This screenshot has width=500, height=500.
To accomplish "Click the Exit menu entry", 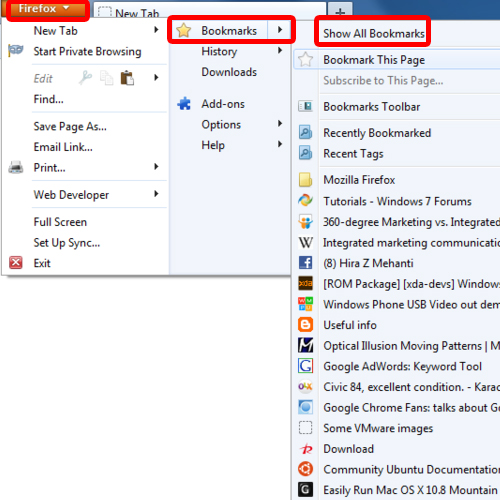I will 42,263.
